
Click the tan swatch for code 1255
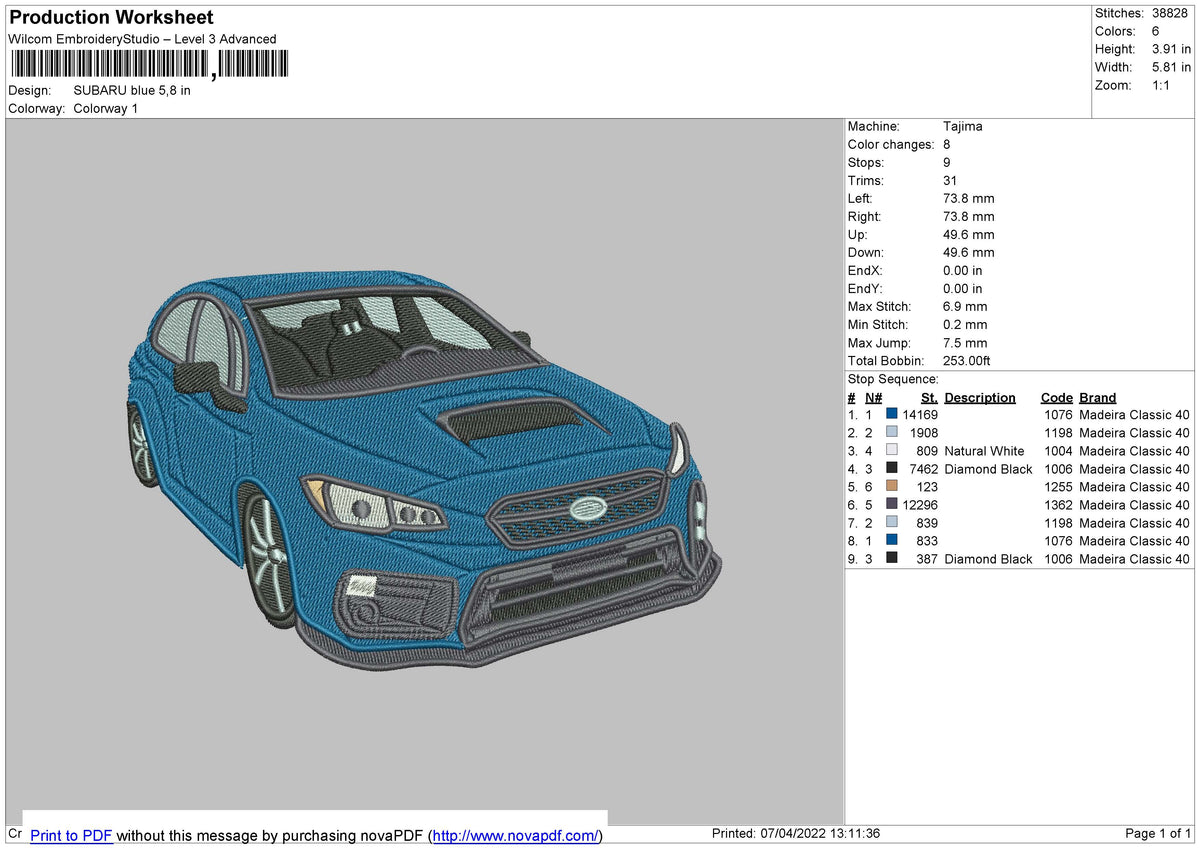click(x=890, y=487)
